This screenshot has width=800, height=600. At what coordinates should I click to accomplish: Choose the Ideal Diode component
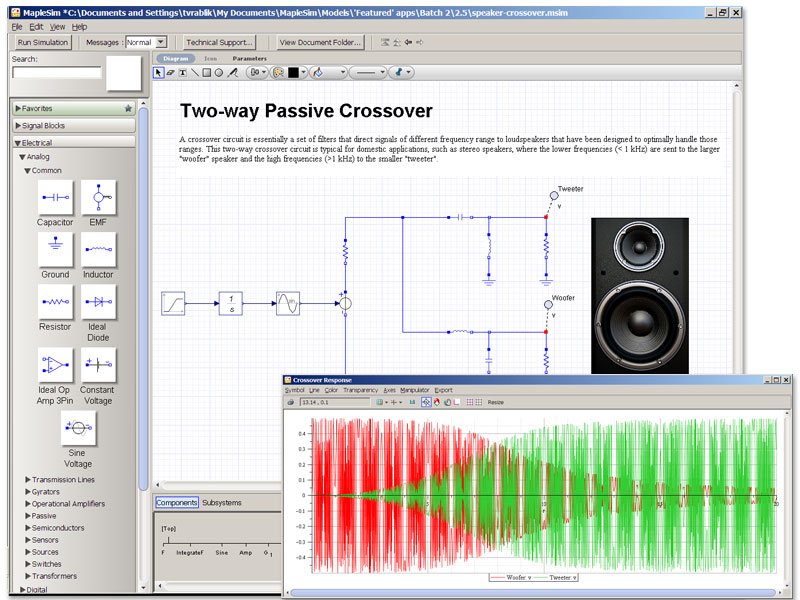(x=98, y=302)
